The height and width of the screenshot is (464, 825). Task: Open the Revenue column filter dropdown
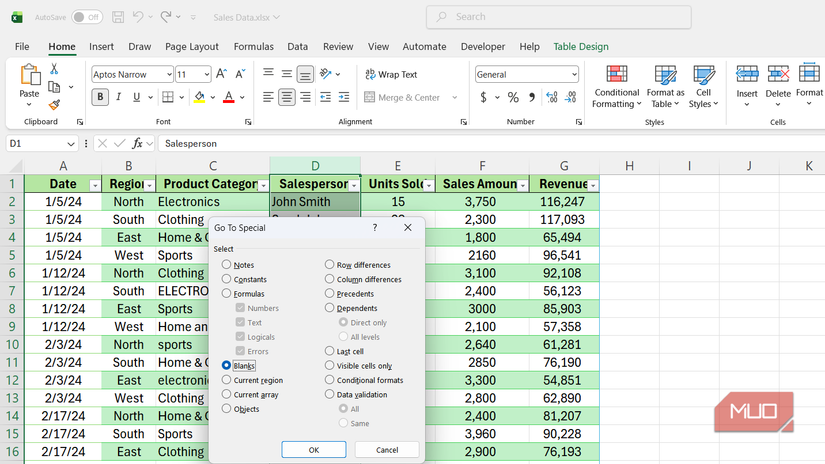(593, 186)
